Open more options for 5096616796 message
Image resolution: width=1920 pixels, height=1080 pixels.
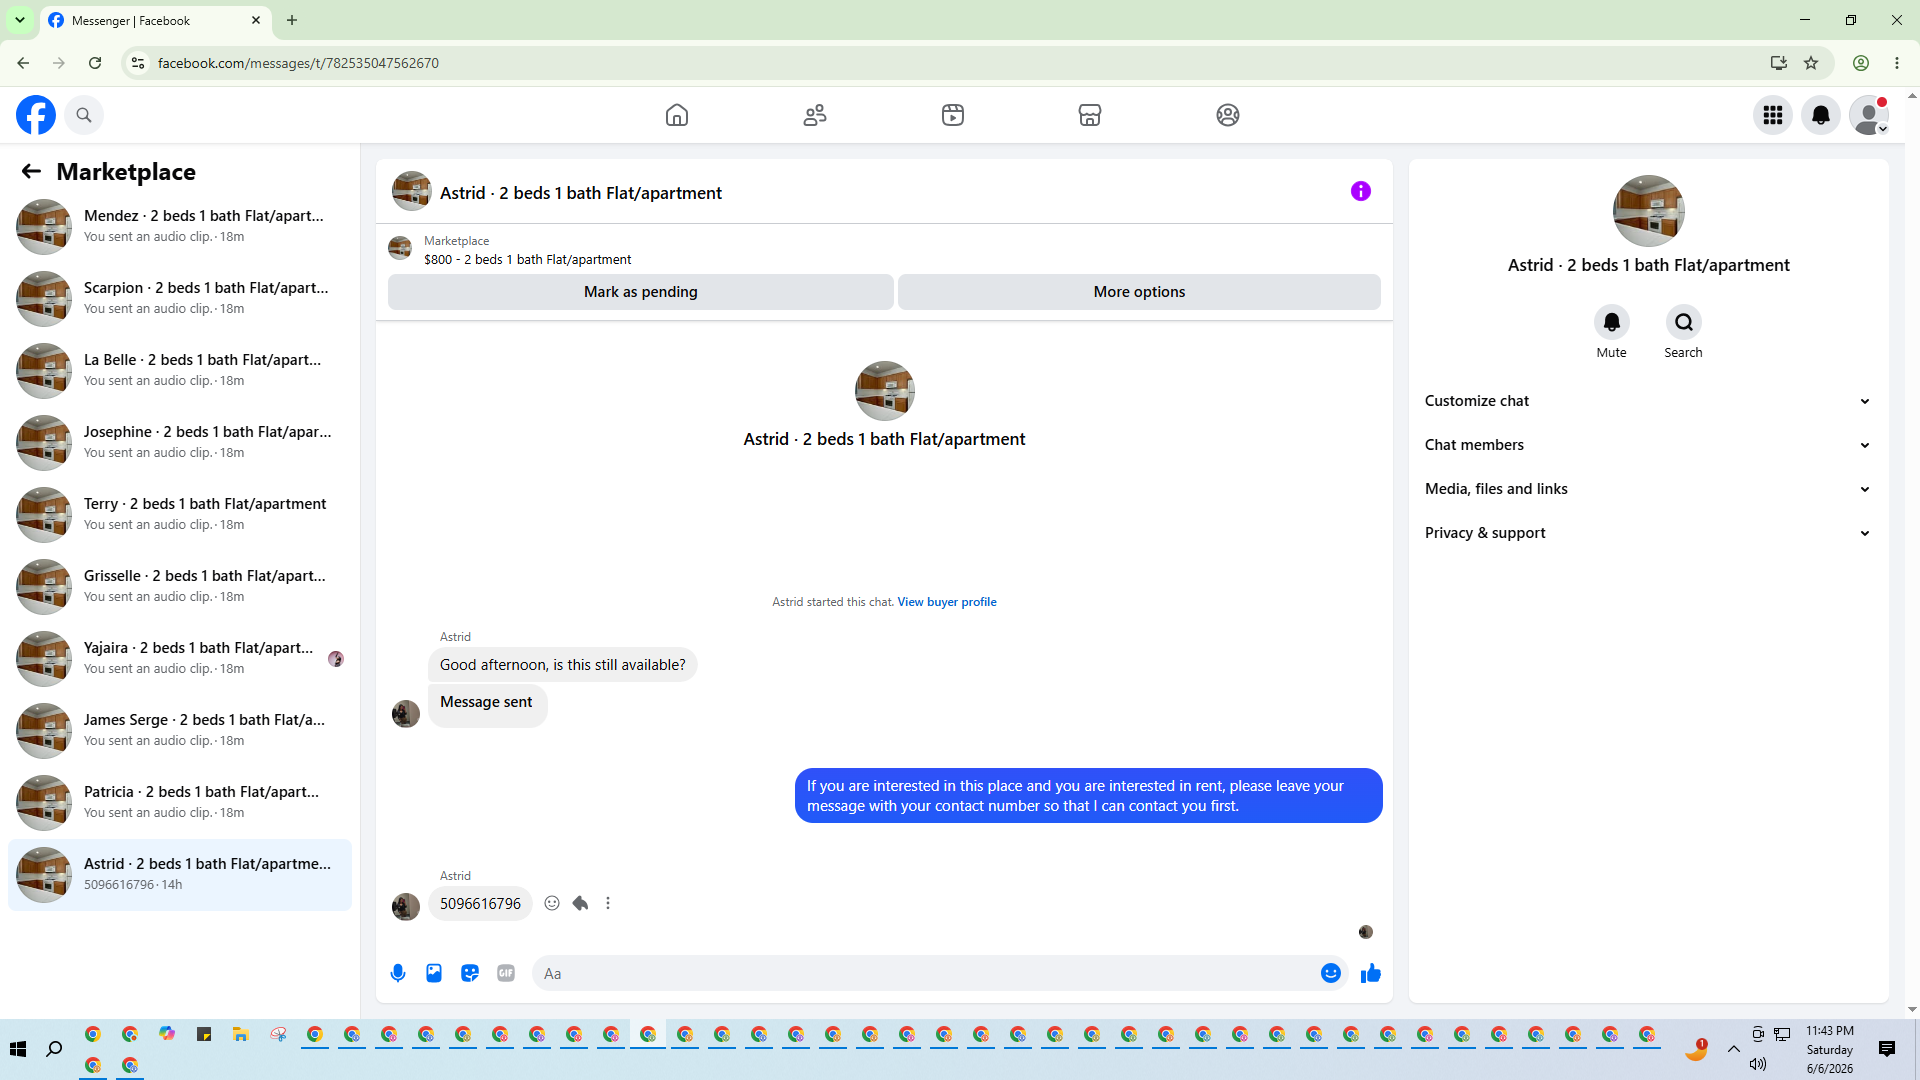(608, 903)
